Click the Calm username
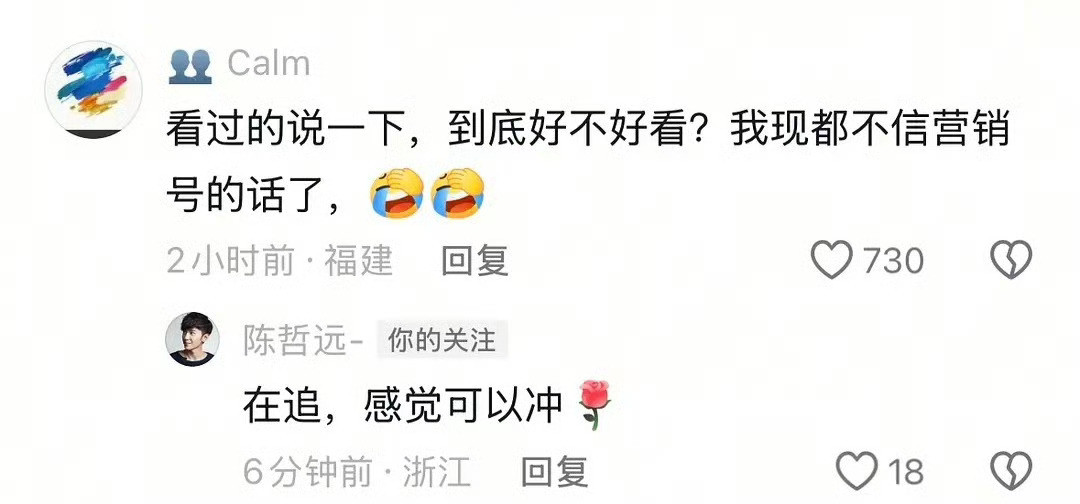1080x504 pixels. pos(269,65)
